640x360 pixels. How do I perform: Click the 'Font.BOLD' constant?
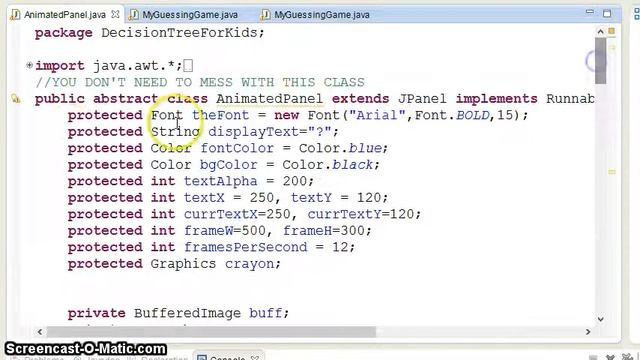pos(452,115)
